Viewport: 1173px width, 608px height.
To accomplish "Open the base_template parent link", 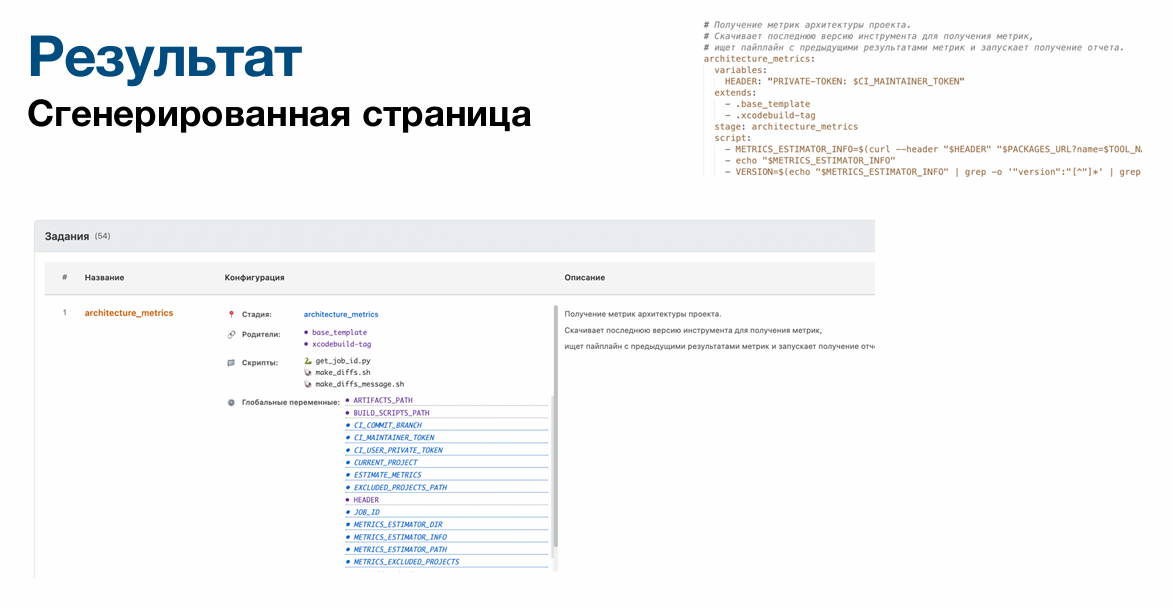I will (340, 332).
